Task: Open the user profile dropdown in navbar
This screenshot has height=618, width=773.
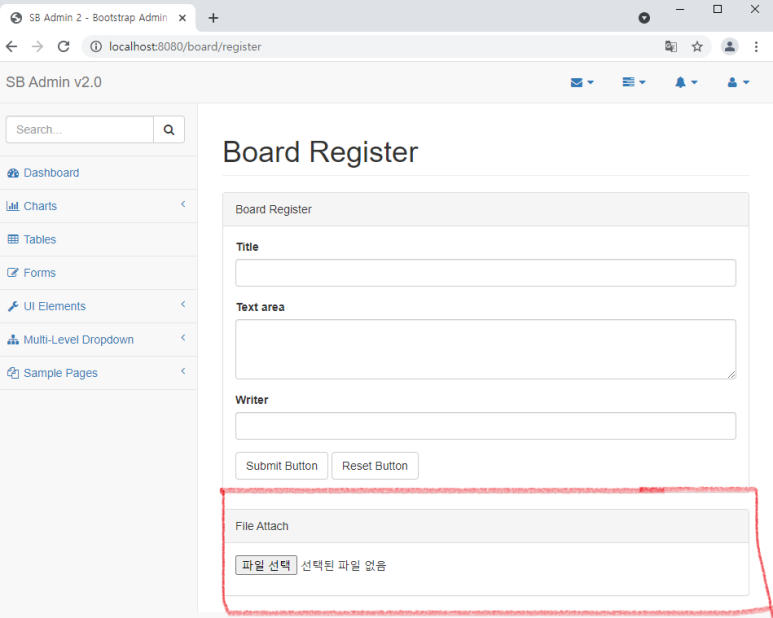Action: (x=738, y=82)
